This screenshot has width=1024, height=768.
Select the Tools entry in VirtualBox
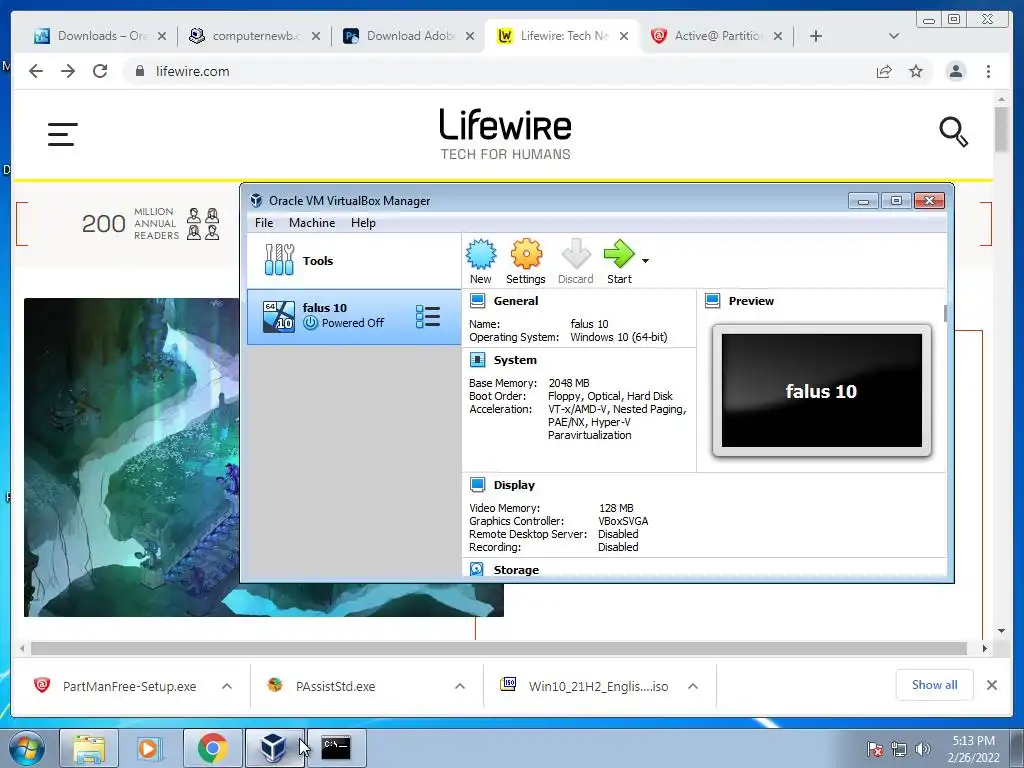354,261
